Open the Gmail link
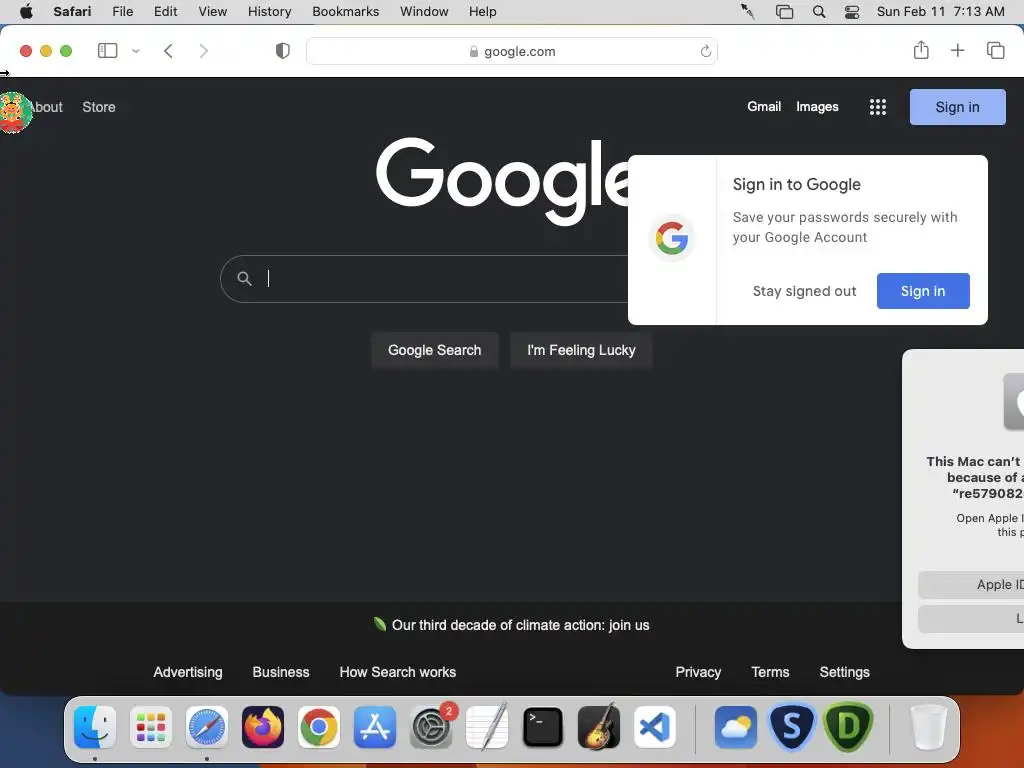This screenshot has height=768, width=1024. (764, 106)
